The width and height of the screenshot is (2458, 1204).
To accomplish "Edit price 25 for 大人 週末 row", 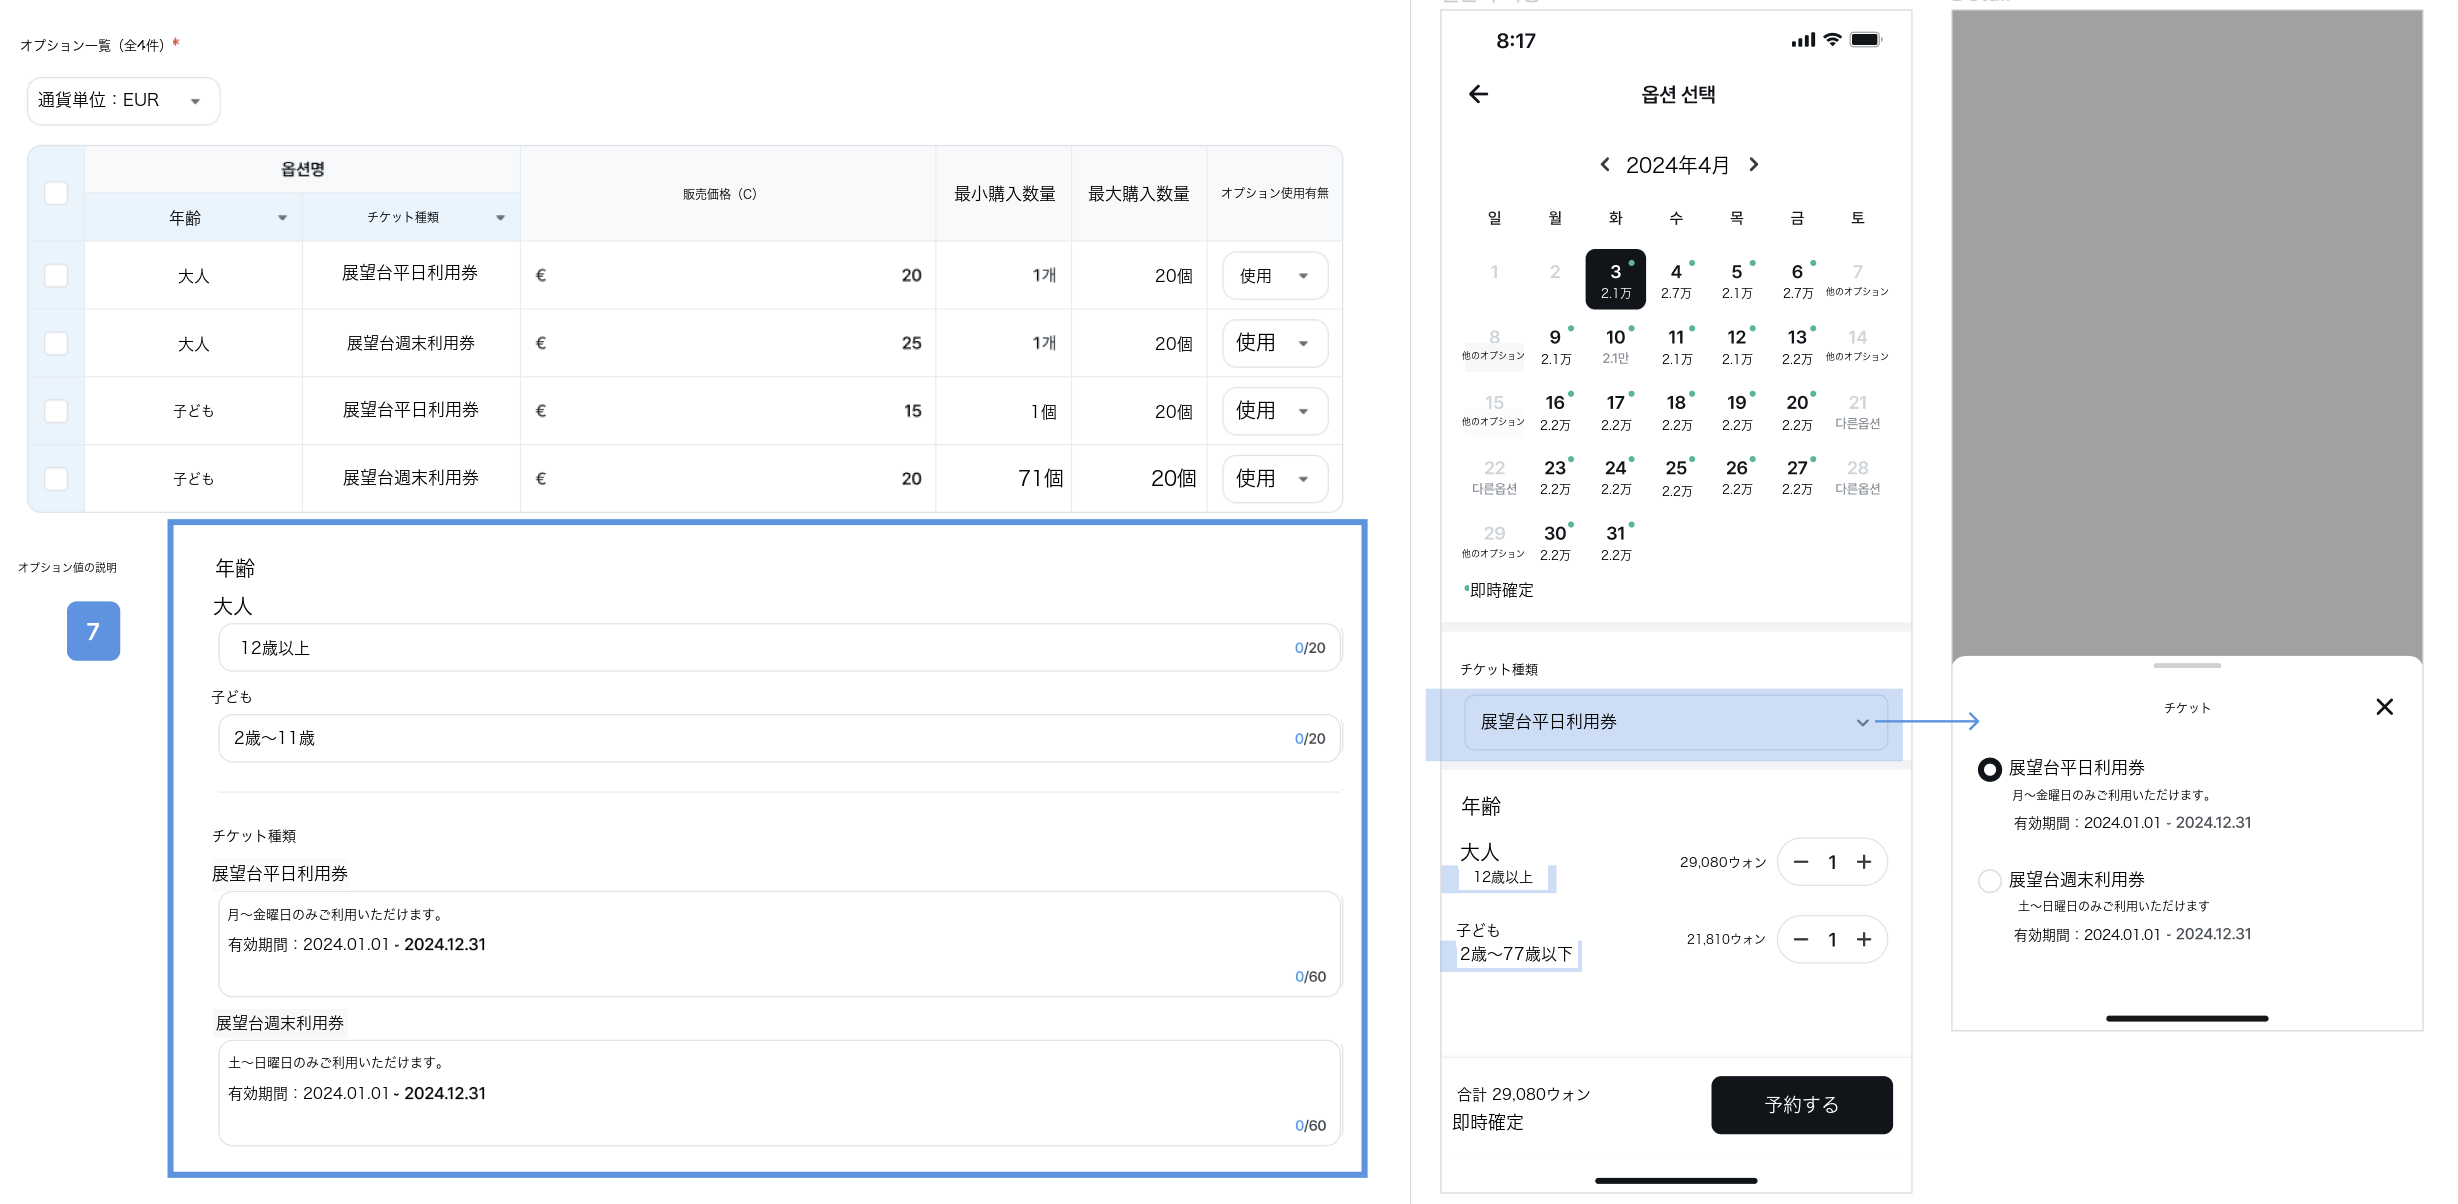I will click(728, 343).
